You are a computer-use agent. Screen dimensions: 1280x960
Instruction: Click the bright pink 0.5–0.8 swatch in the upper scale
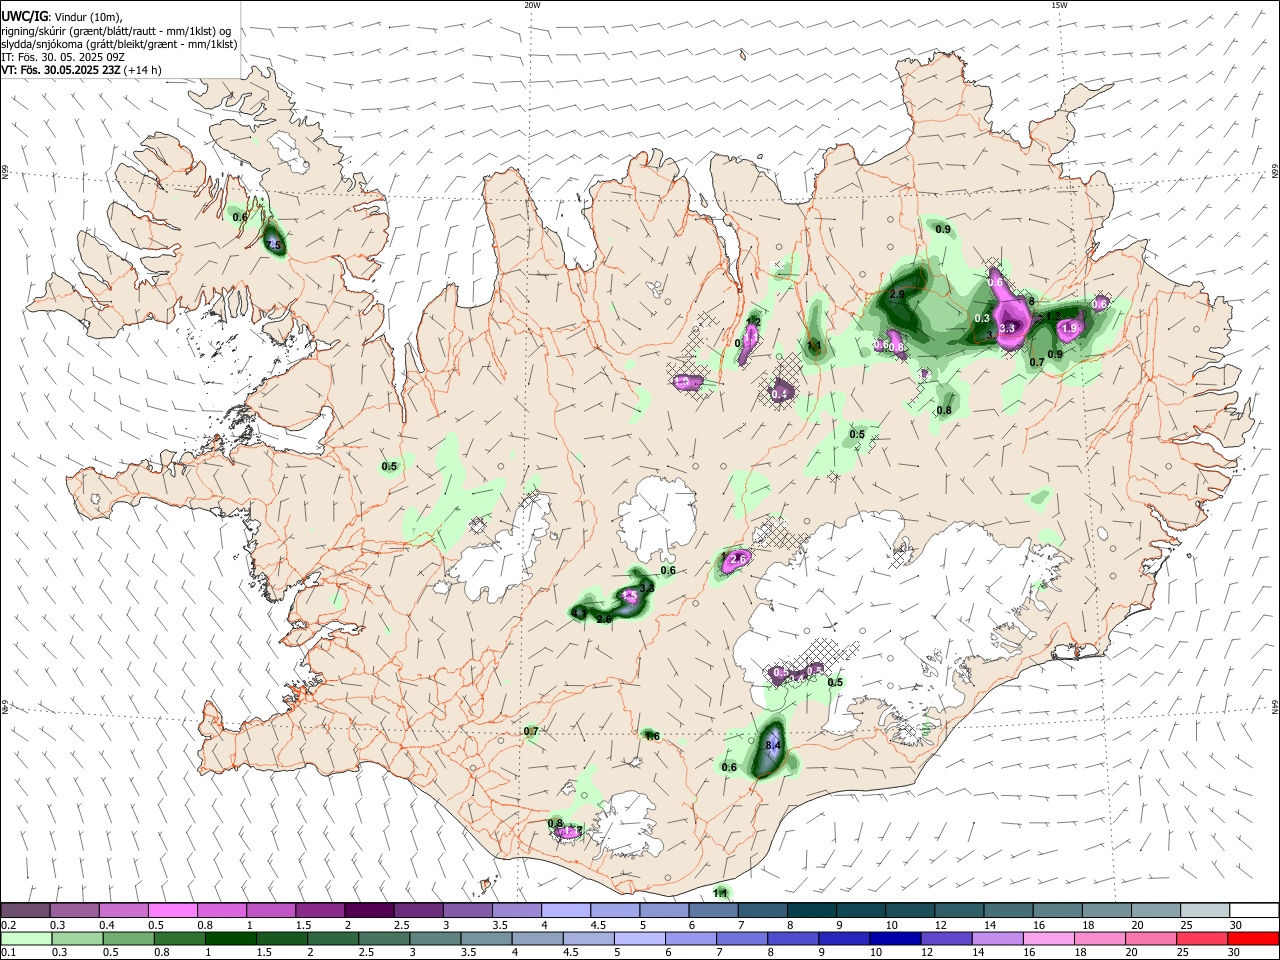pos(173,910)
